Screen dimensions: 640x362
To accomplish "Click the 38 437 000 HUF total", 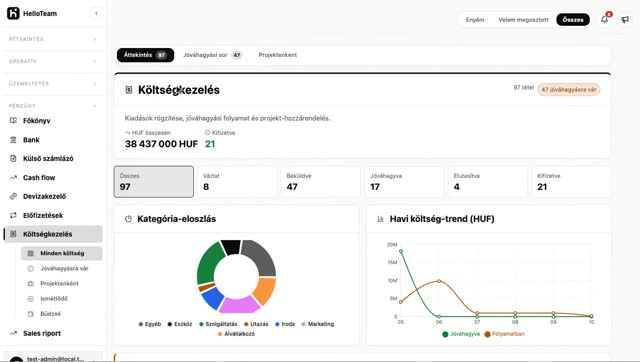I will click(x=161, y=144).
